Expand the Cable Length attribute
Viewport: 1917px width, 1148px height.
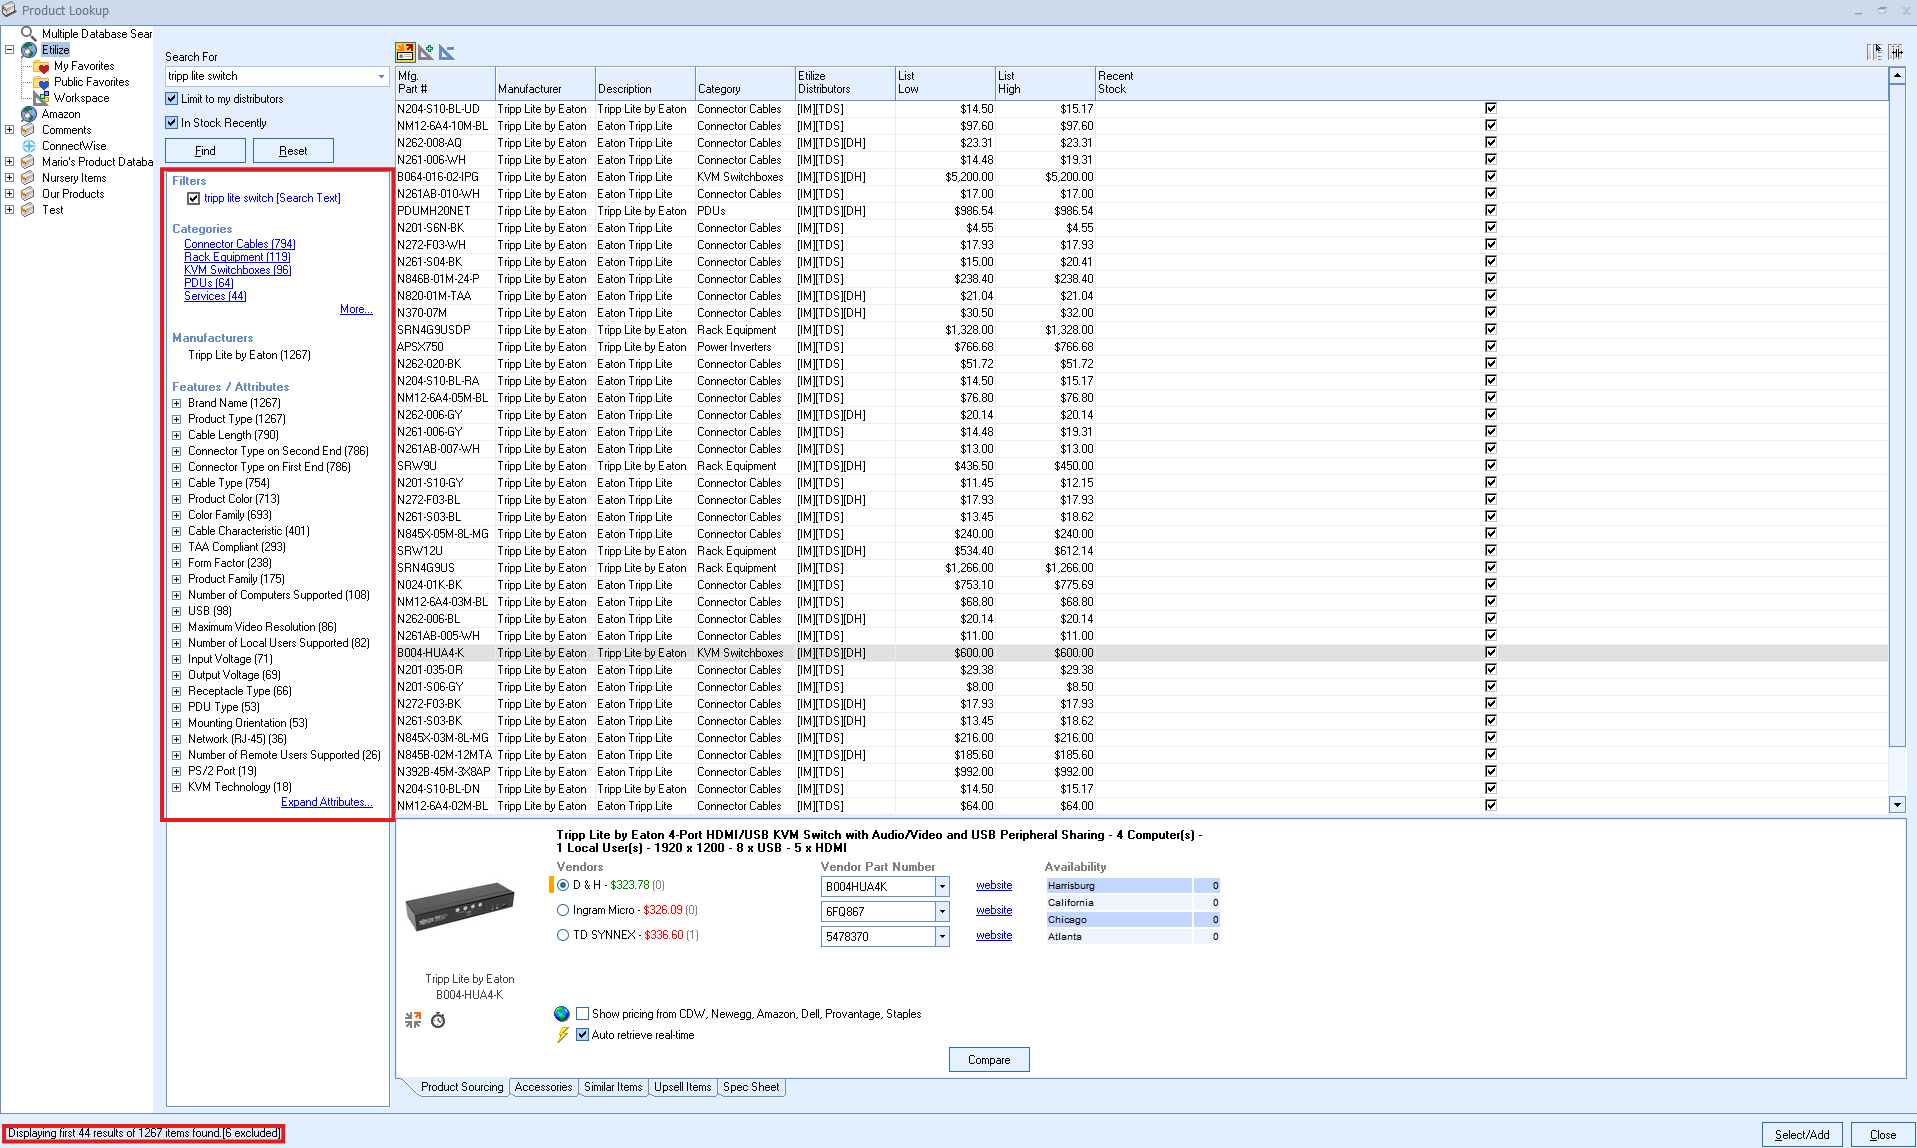coord(177,435)
